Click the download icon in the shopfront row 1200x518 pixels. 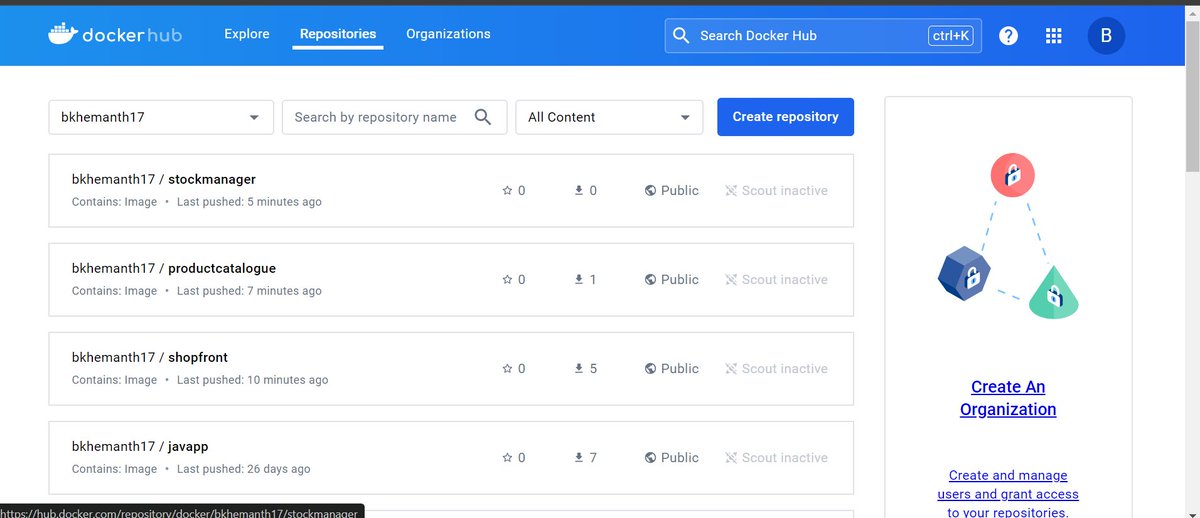pyautogui.click(x=578, y=368)
